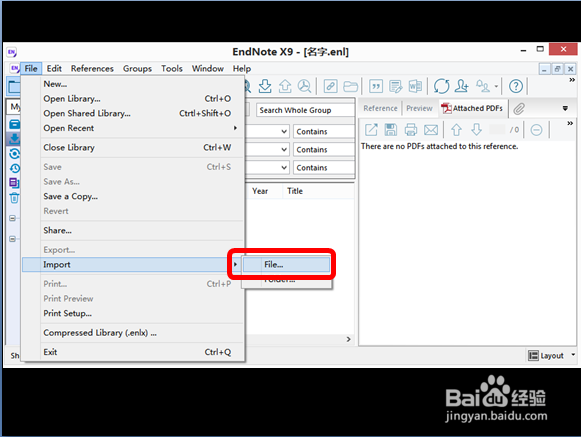Screen dimensions: 581x437
Task: Expand the Layout dropdown
Action: tap(573, 355)
